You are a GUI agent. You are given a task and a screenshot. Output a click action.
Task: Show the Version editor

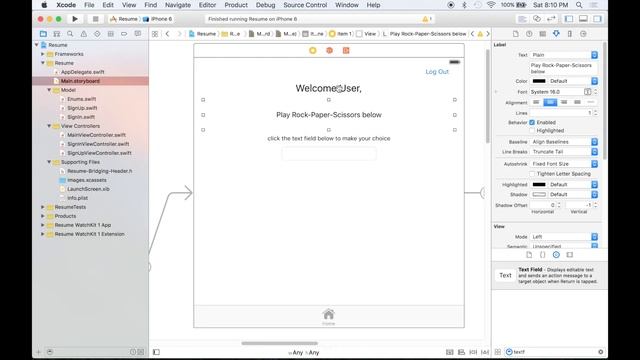[x=551, y=19]
